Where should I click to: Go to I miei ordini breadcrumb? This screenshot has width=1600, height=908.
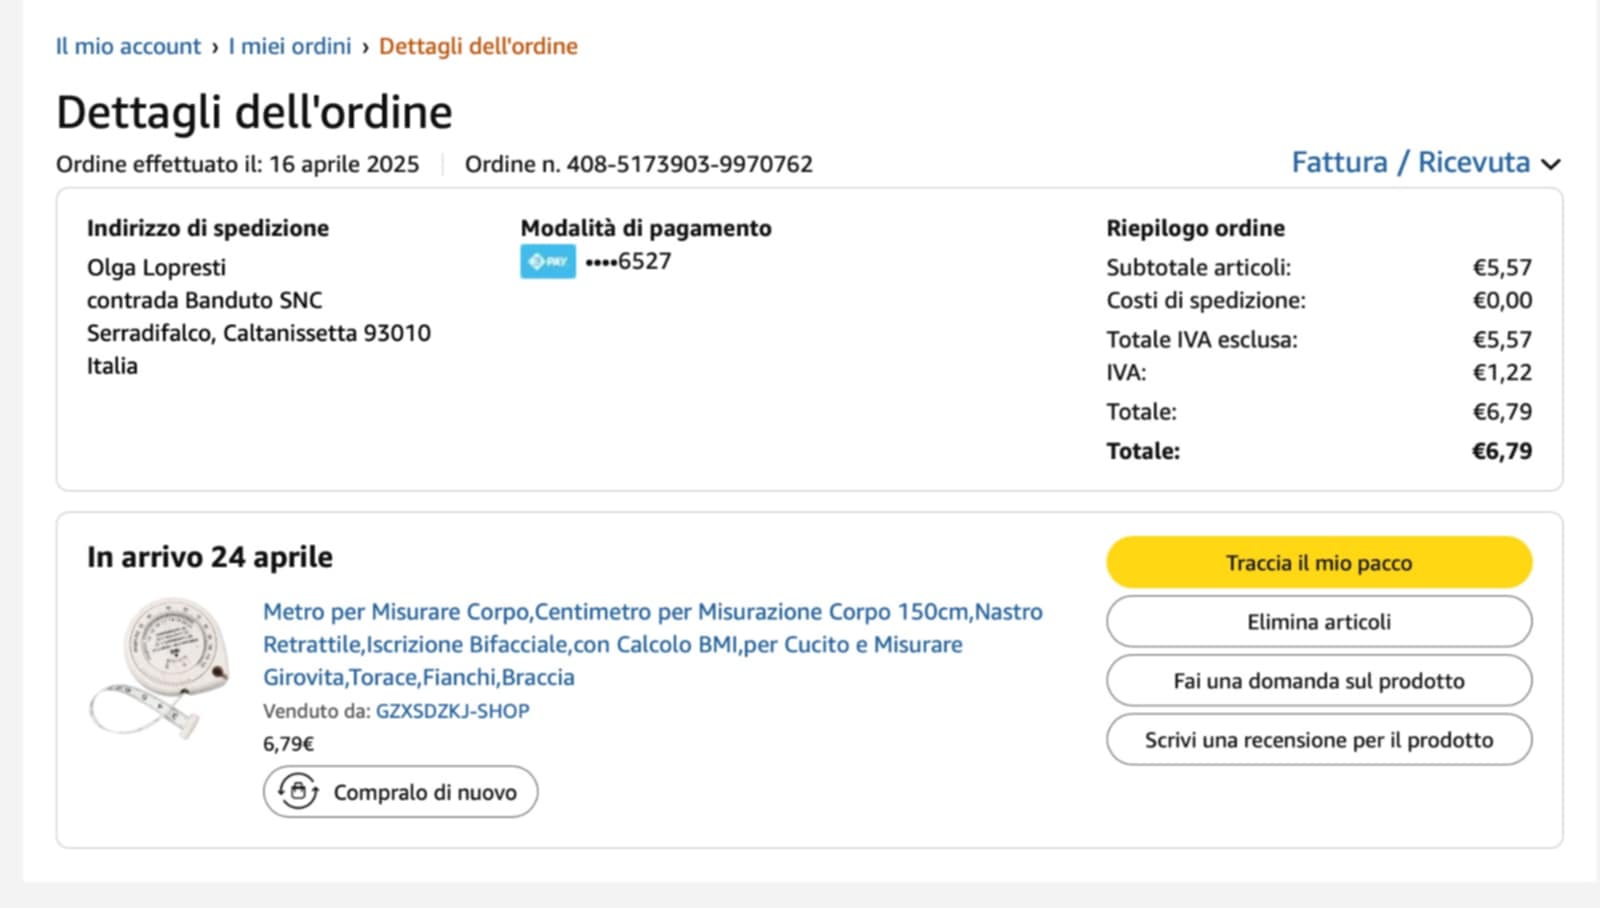coord(289,46)
